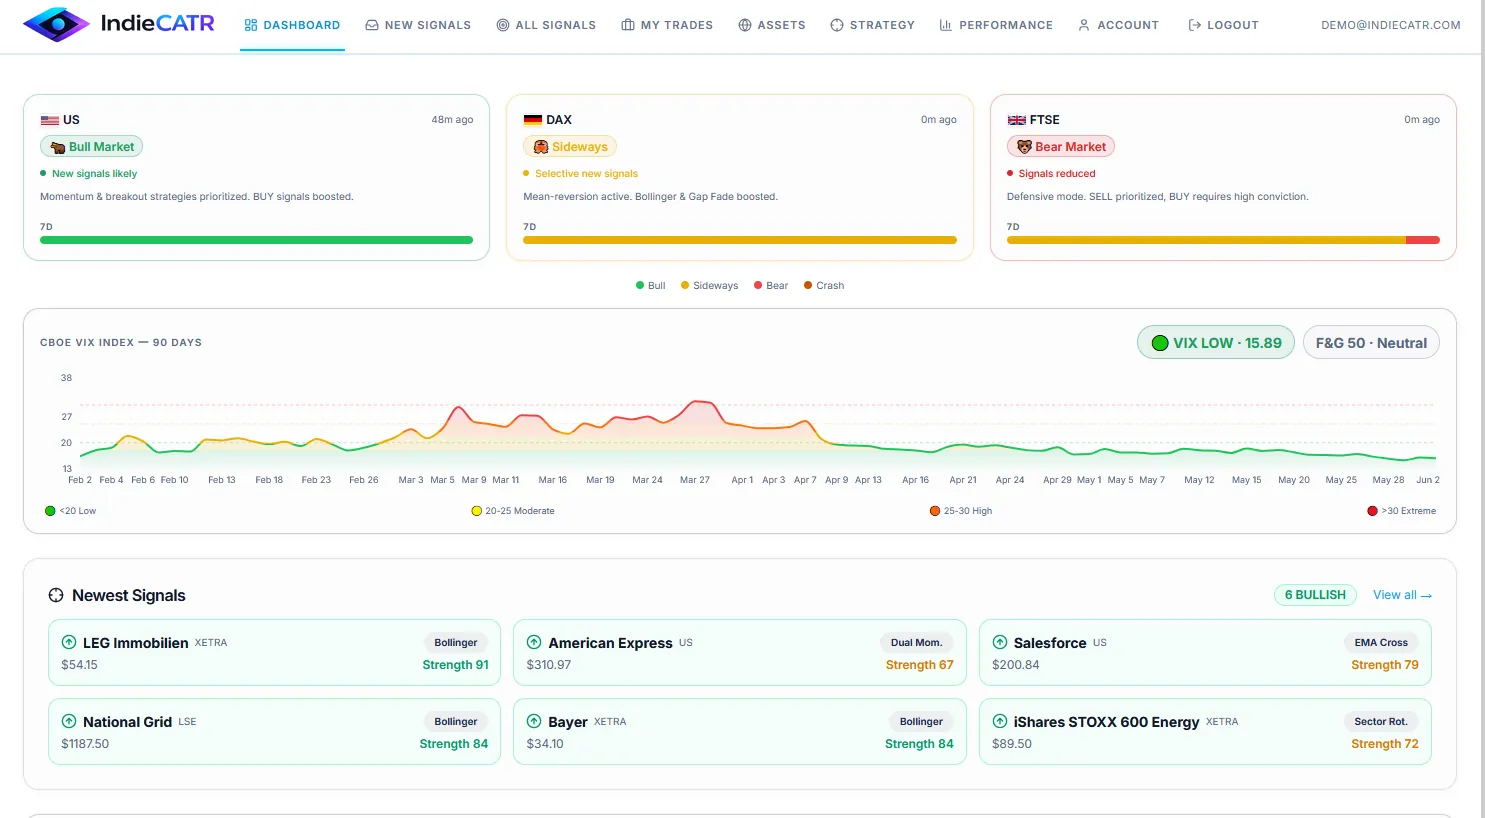The image size is (1485, 818).
Task: Click the Bollinger tag on LEG Immobilien
Action: 456,643
